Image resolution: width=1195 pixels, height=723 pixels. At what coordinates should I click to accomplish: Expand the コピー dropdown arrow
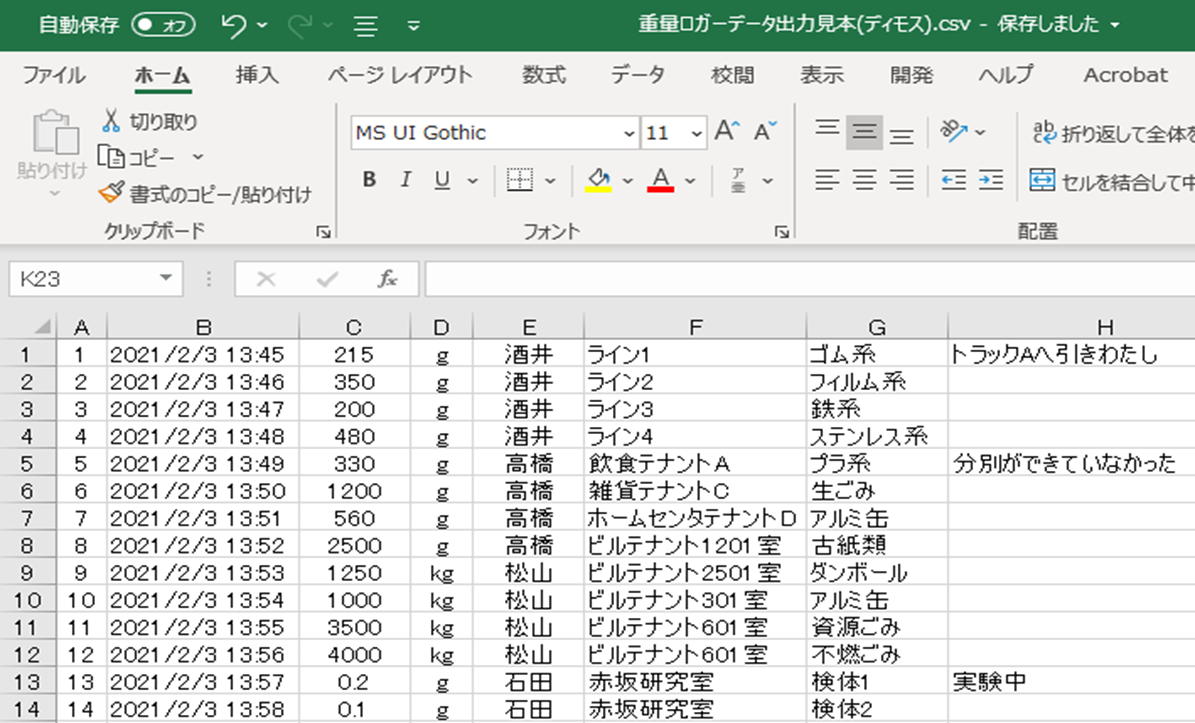pyautogui.click(x=197, y=157)
